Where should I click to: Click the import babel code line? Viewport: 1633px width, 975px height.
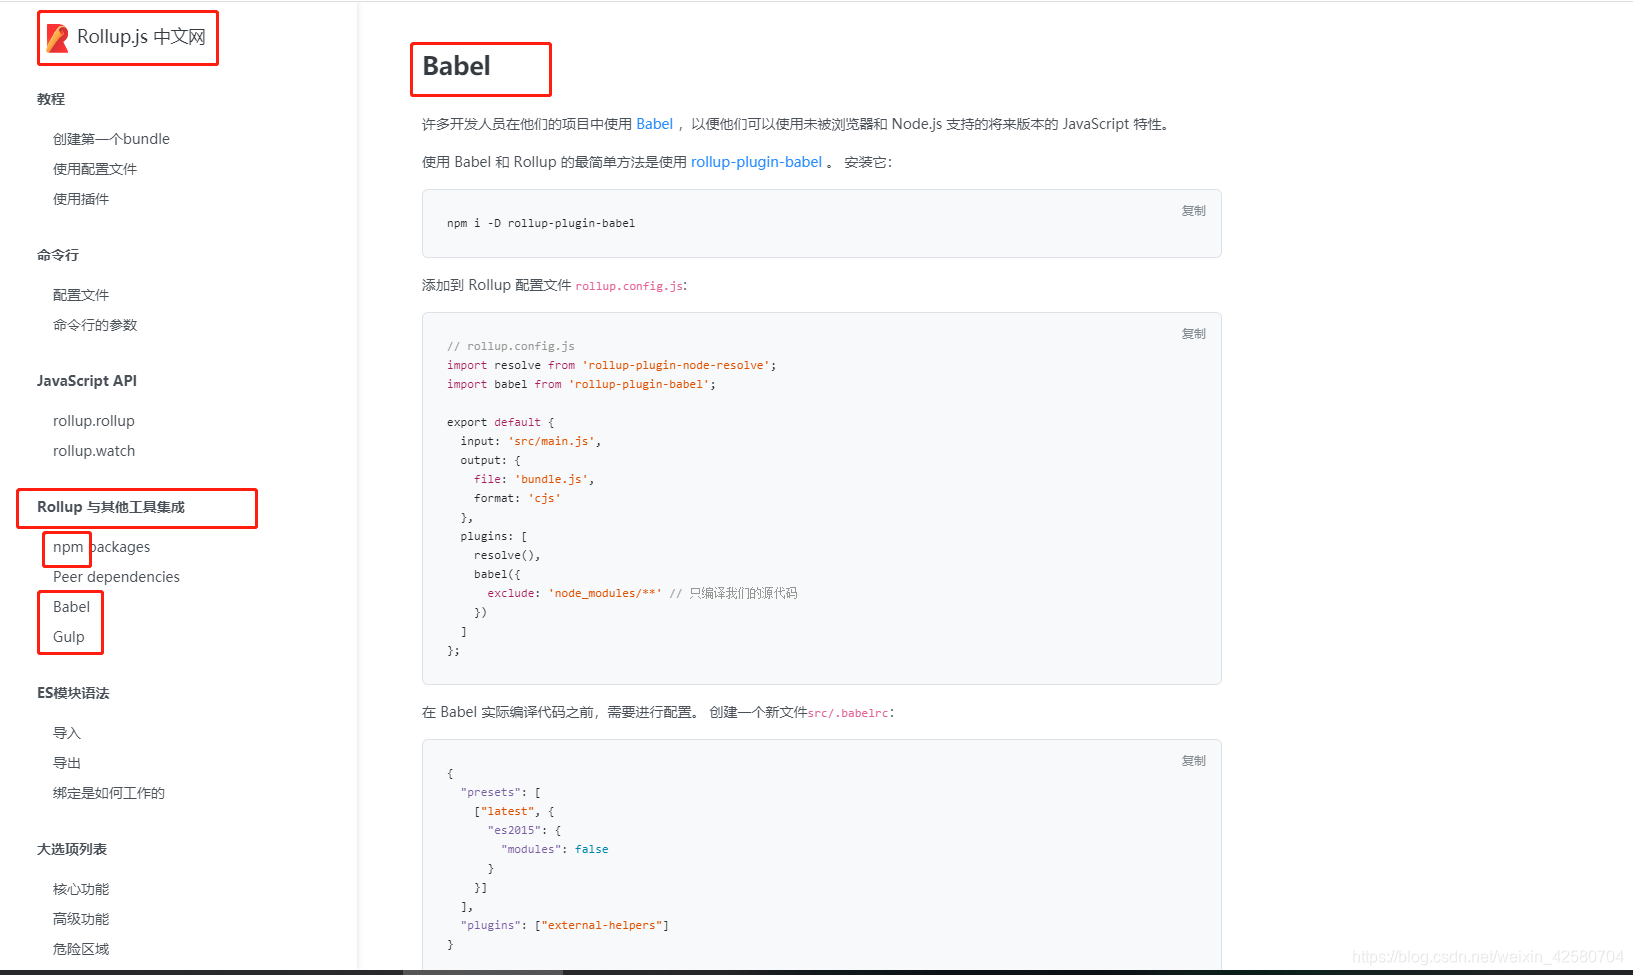pos(582,384)
